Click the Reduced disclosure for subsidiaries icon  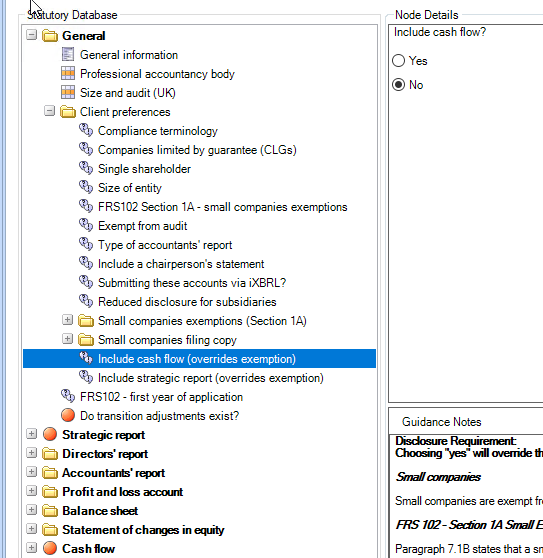[86, 301]
